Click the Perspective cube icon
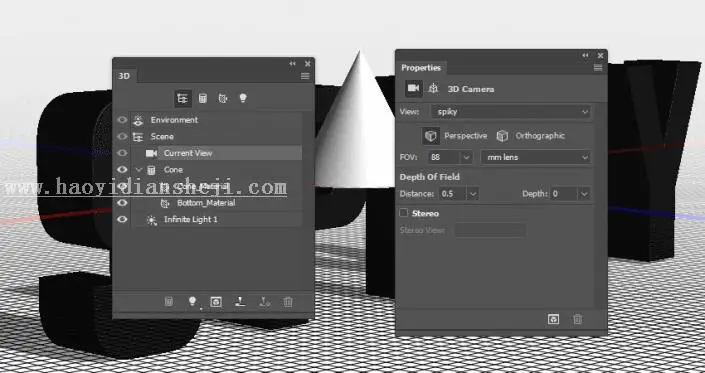The image size is (705, 373). [431, 136]
